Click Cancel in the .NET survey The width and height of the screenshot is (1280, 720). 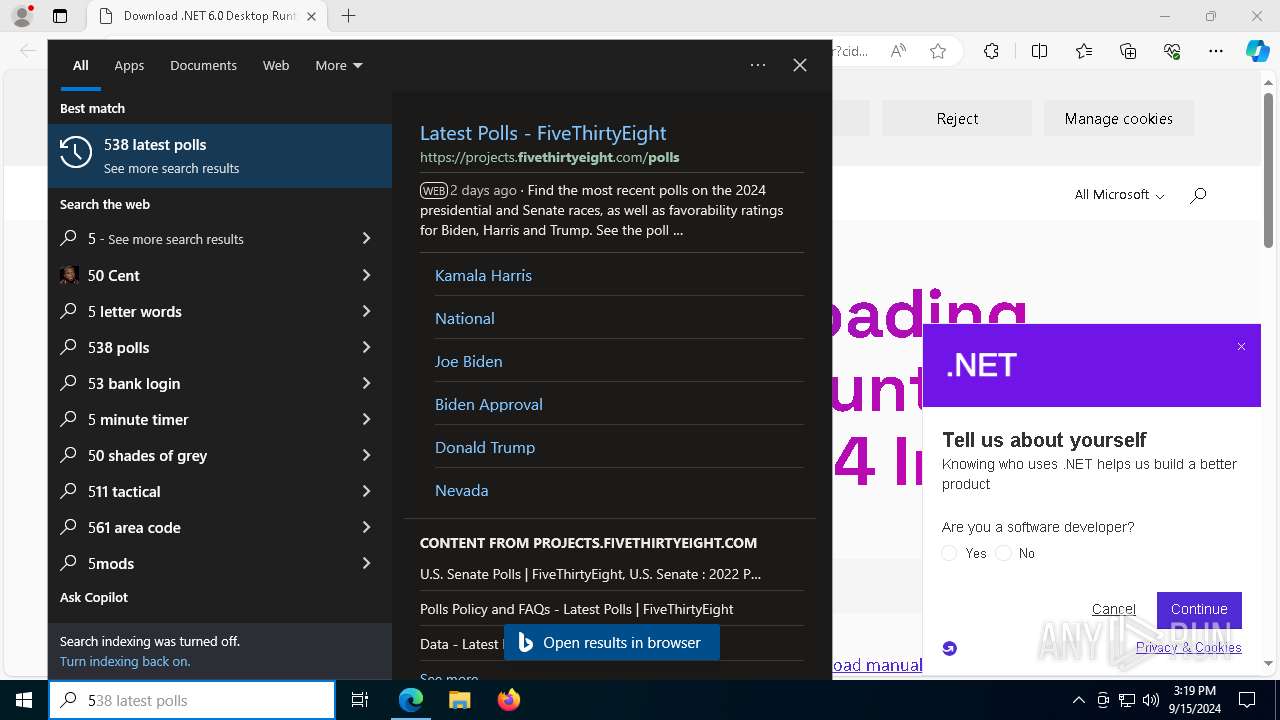click(1113, 609)
